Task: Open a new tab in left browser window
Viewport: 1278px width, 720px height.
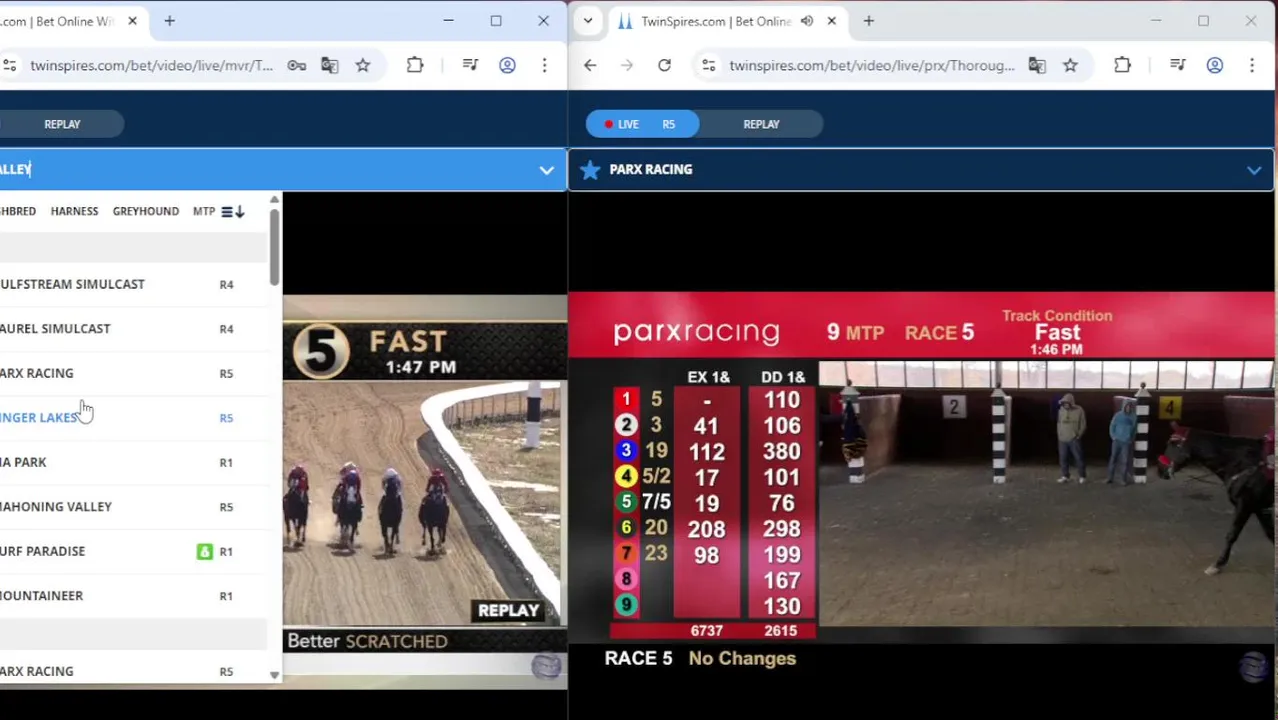Action: pyautogui.click(x=169, y=21)
